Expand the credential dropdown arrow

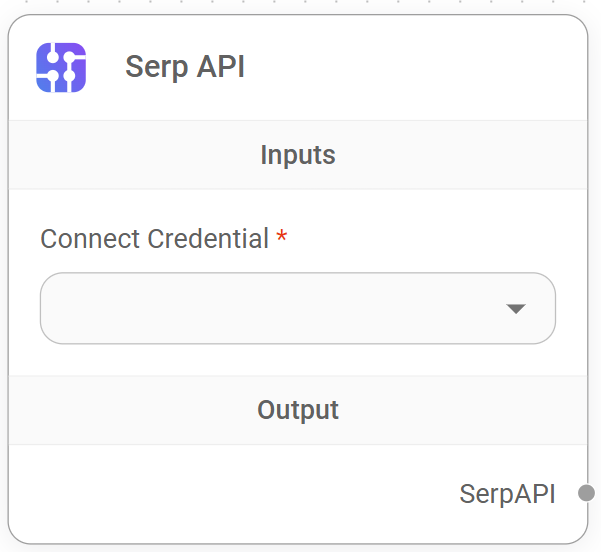516,309
